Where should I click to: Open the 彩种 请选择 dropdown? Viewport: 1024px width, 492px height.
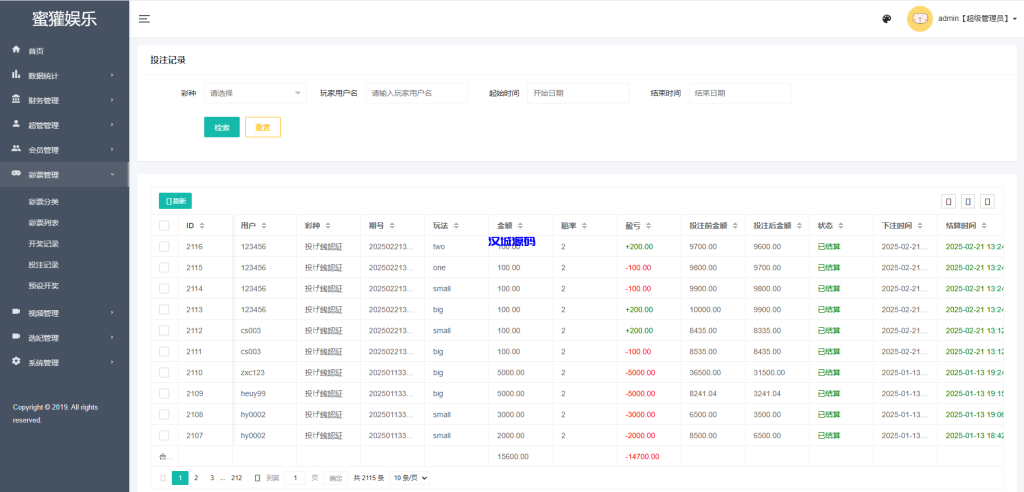click(255, 93)
